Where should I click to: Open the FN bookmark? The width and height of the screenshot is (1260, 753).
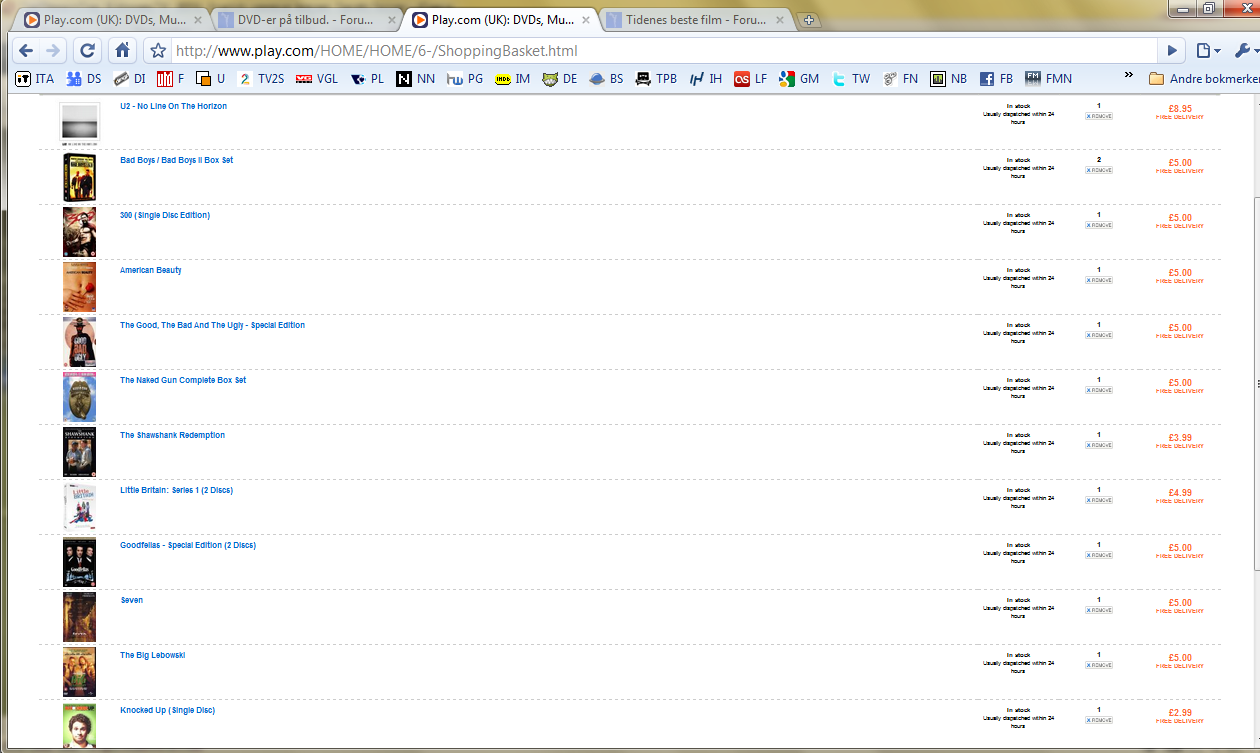click(x=901, y=78)
